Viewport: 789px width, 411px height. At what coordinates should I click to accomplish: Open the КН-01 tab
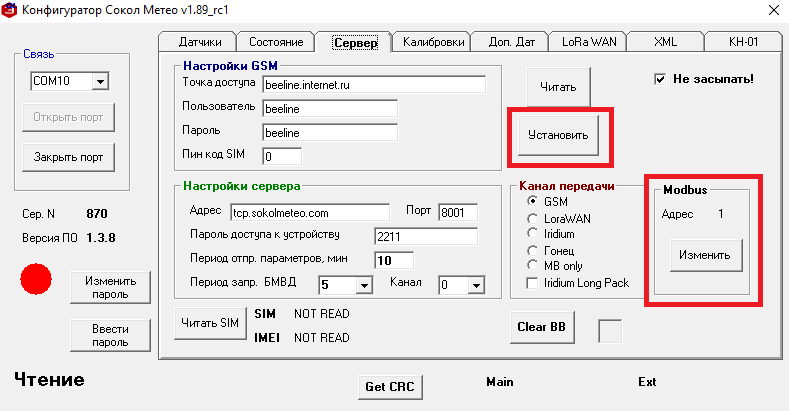coord(743,42)
